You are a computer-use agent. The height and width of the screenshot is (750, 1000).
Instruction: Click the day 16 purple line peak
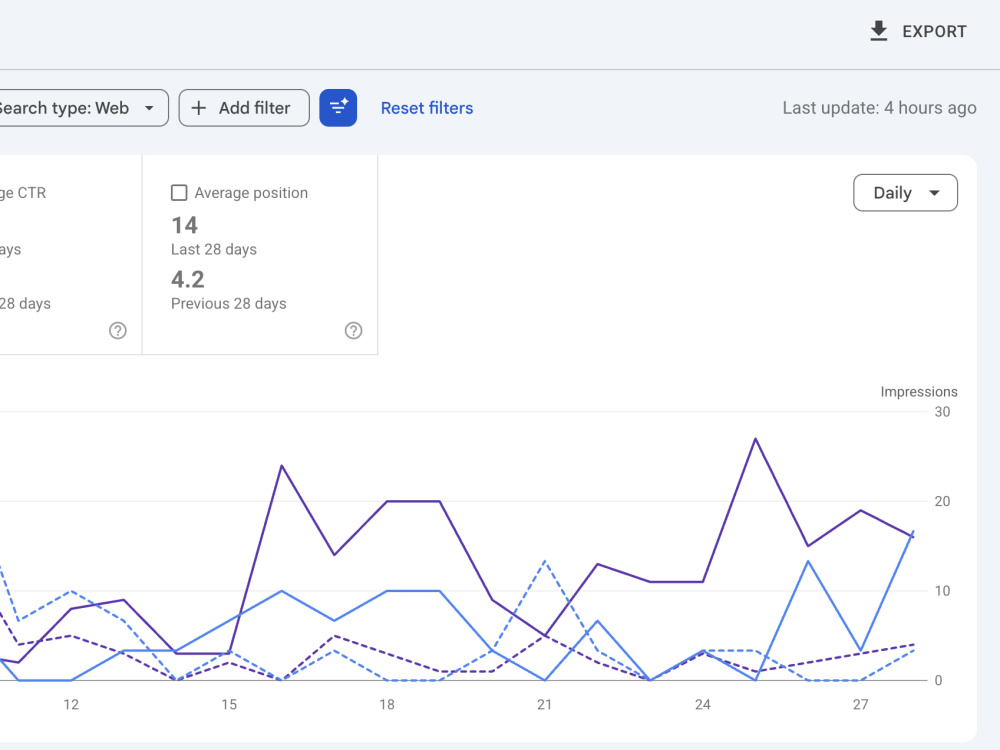[282, 466]
